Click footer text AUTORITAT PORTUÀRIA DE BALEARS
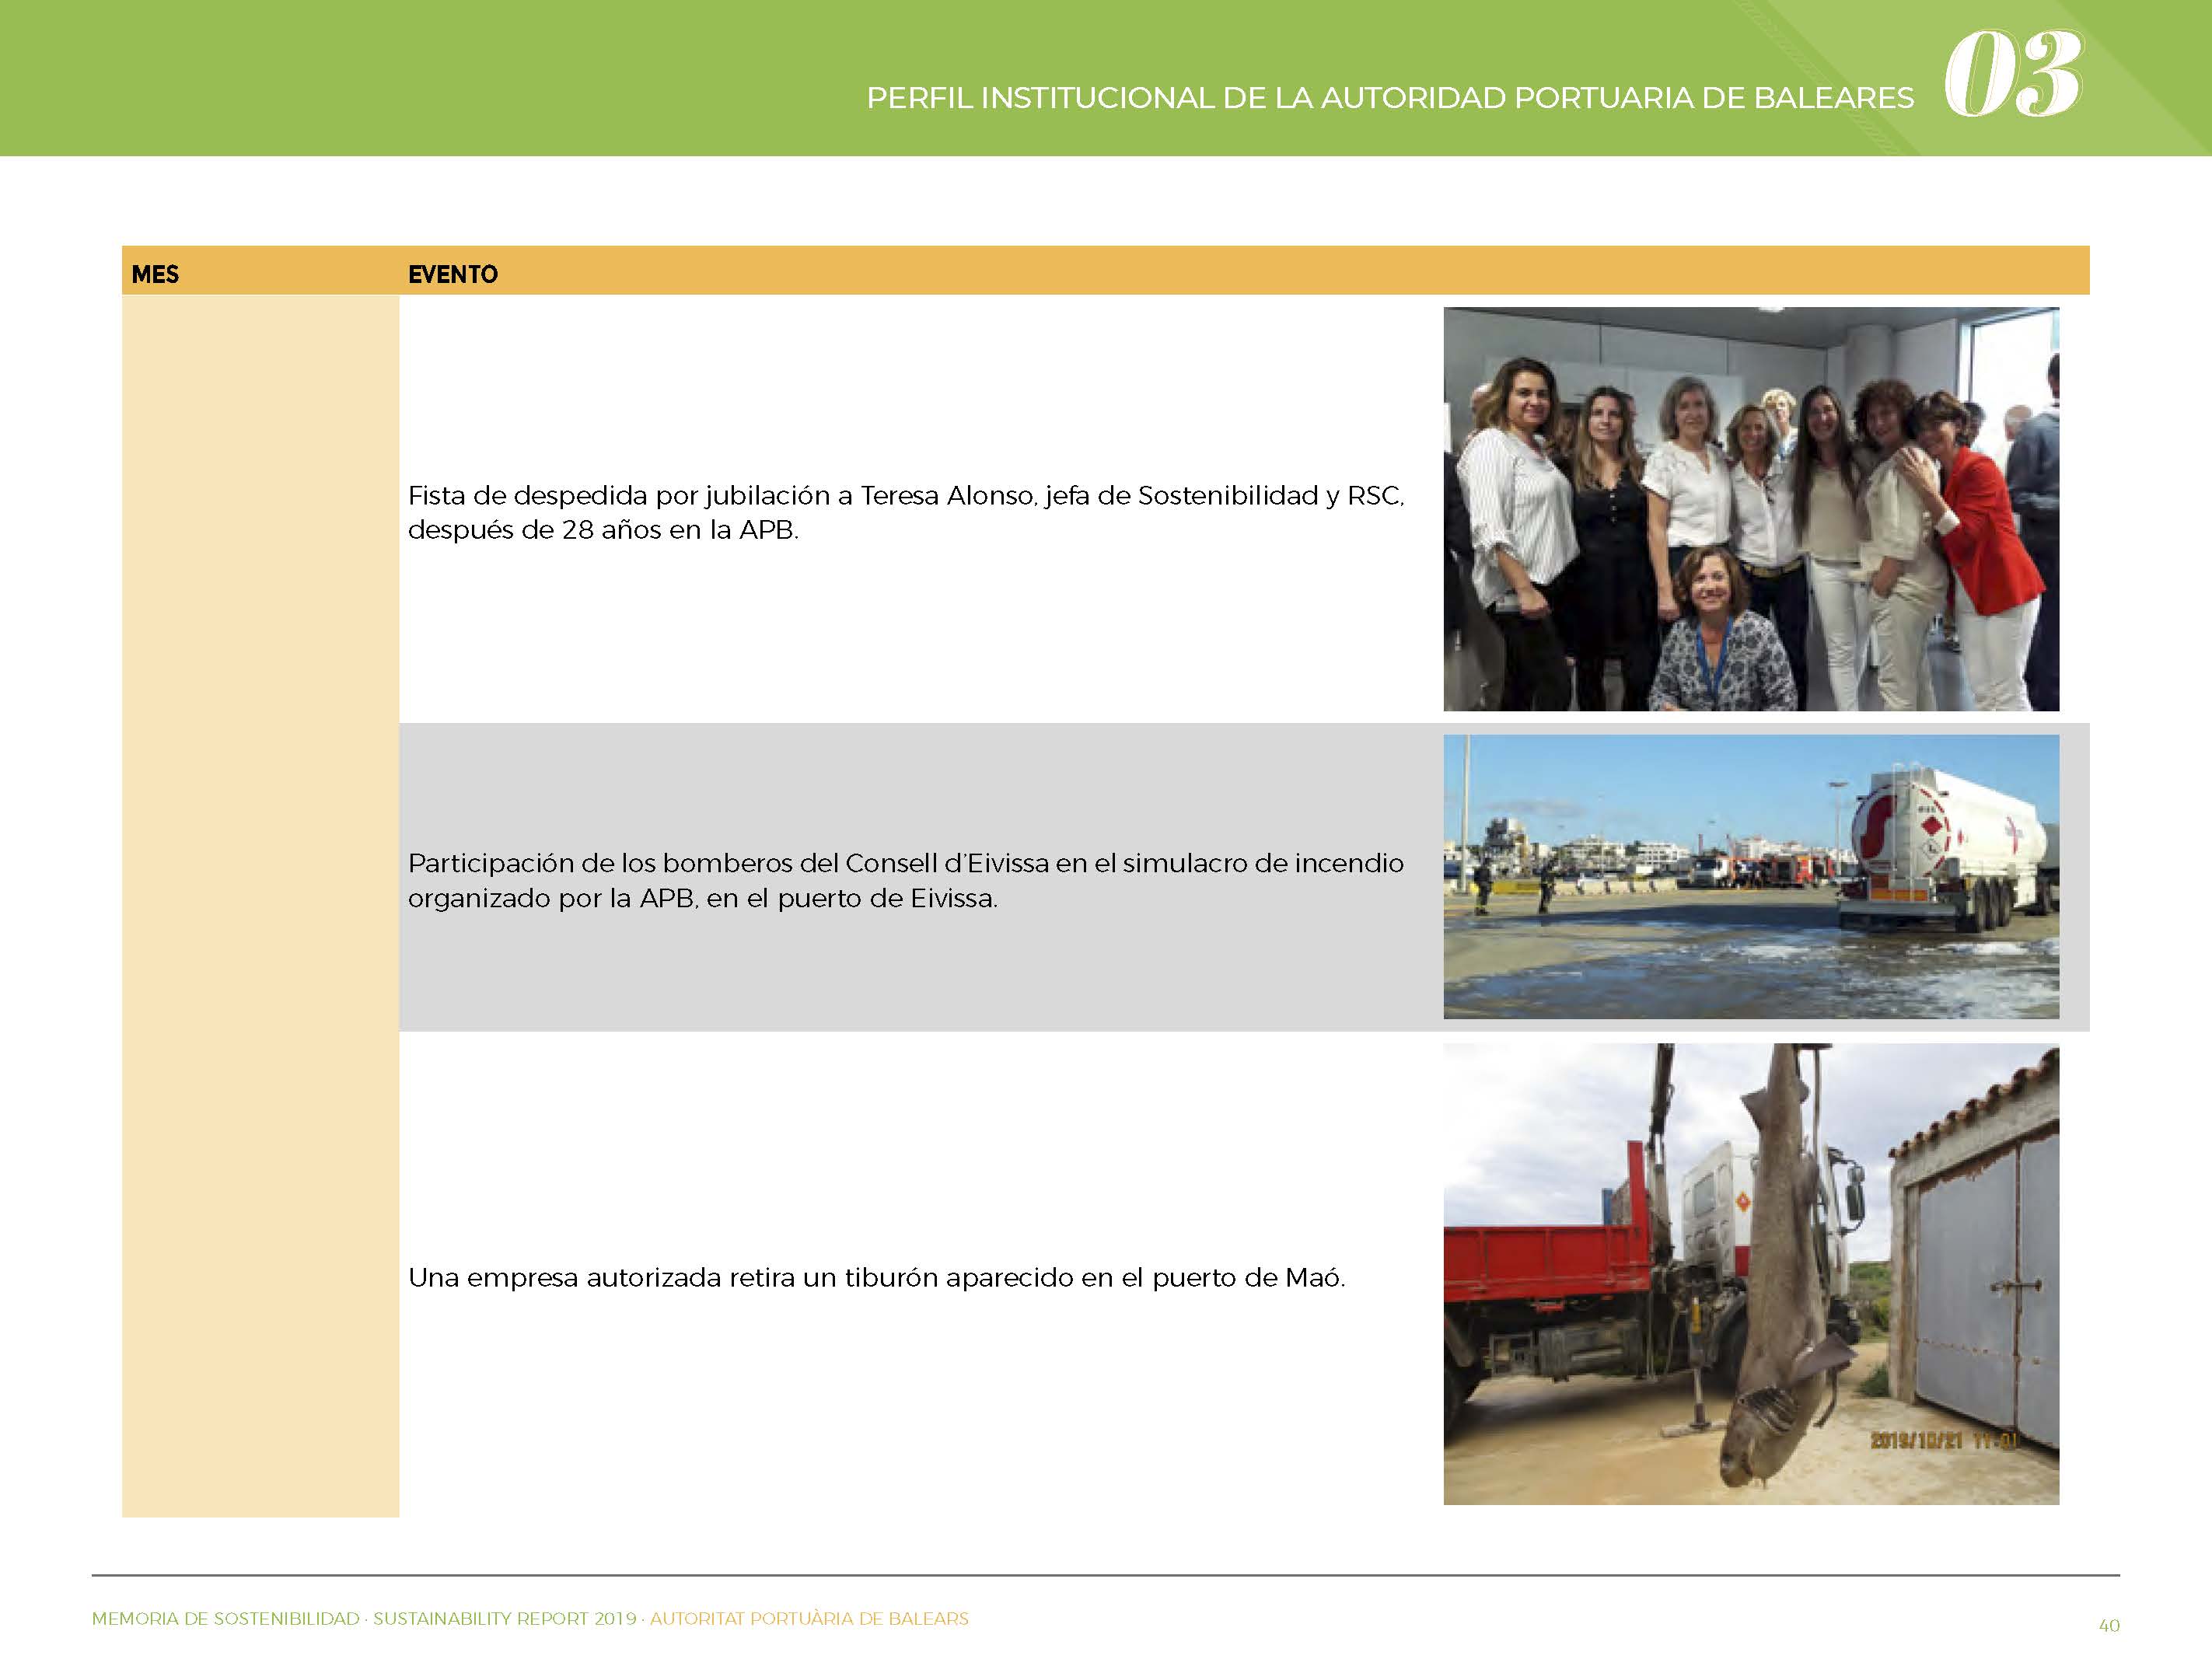Image resolution: width=2212 pixels, height=1659 pixels. [809, 1618]
